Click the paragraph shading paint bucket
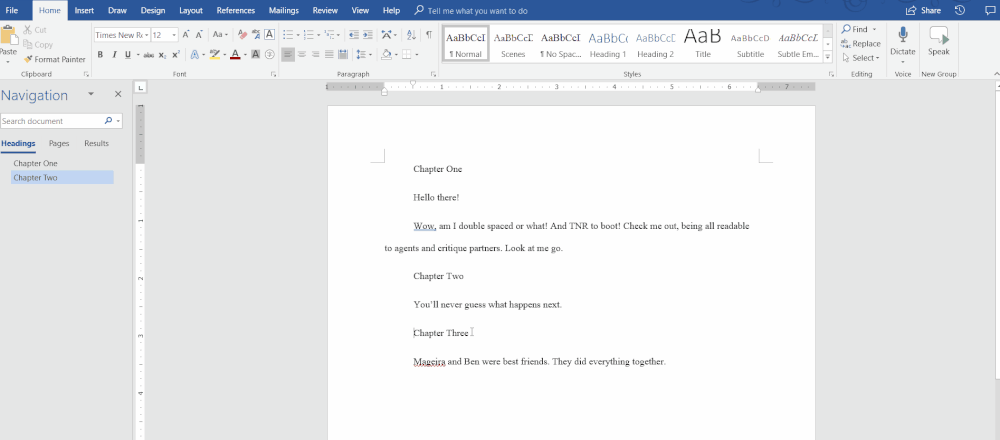This screenshot has width=1000, height=440. pyautogui.click(x=386, y=55)
